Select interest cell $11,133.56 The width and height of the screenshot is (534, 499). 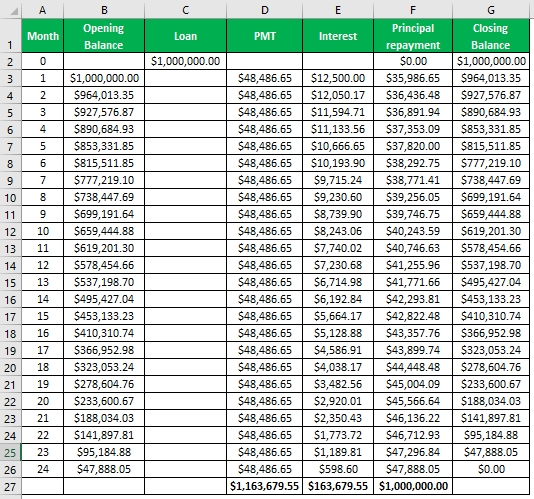tap(338, 129)
